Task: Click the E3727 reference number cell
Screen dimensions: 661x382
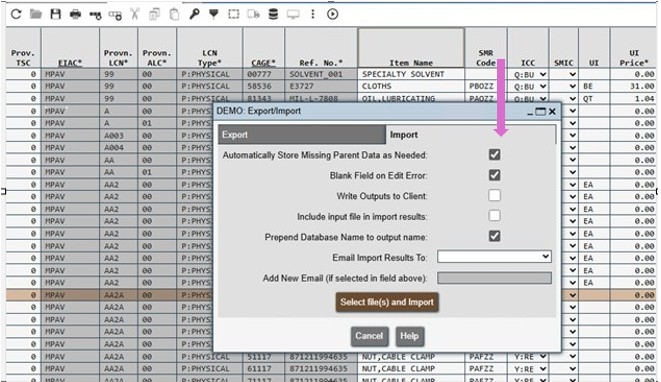Action: [321, 86]
